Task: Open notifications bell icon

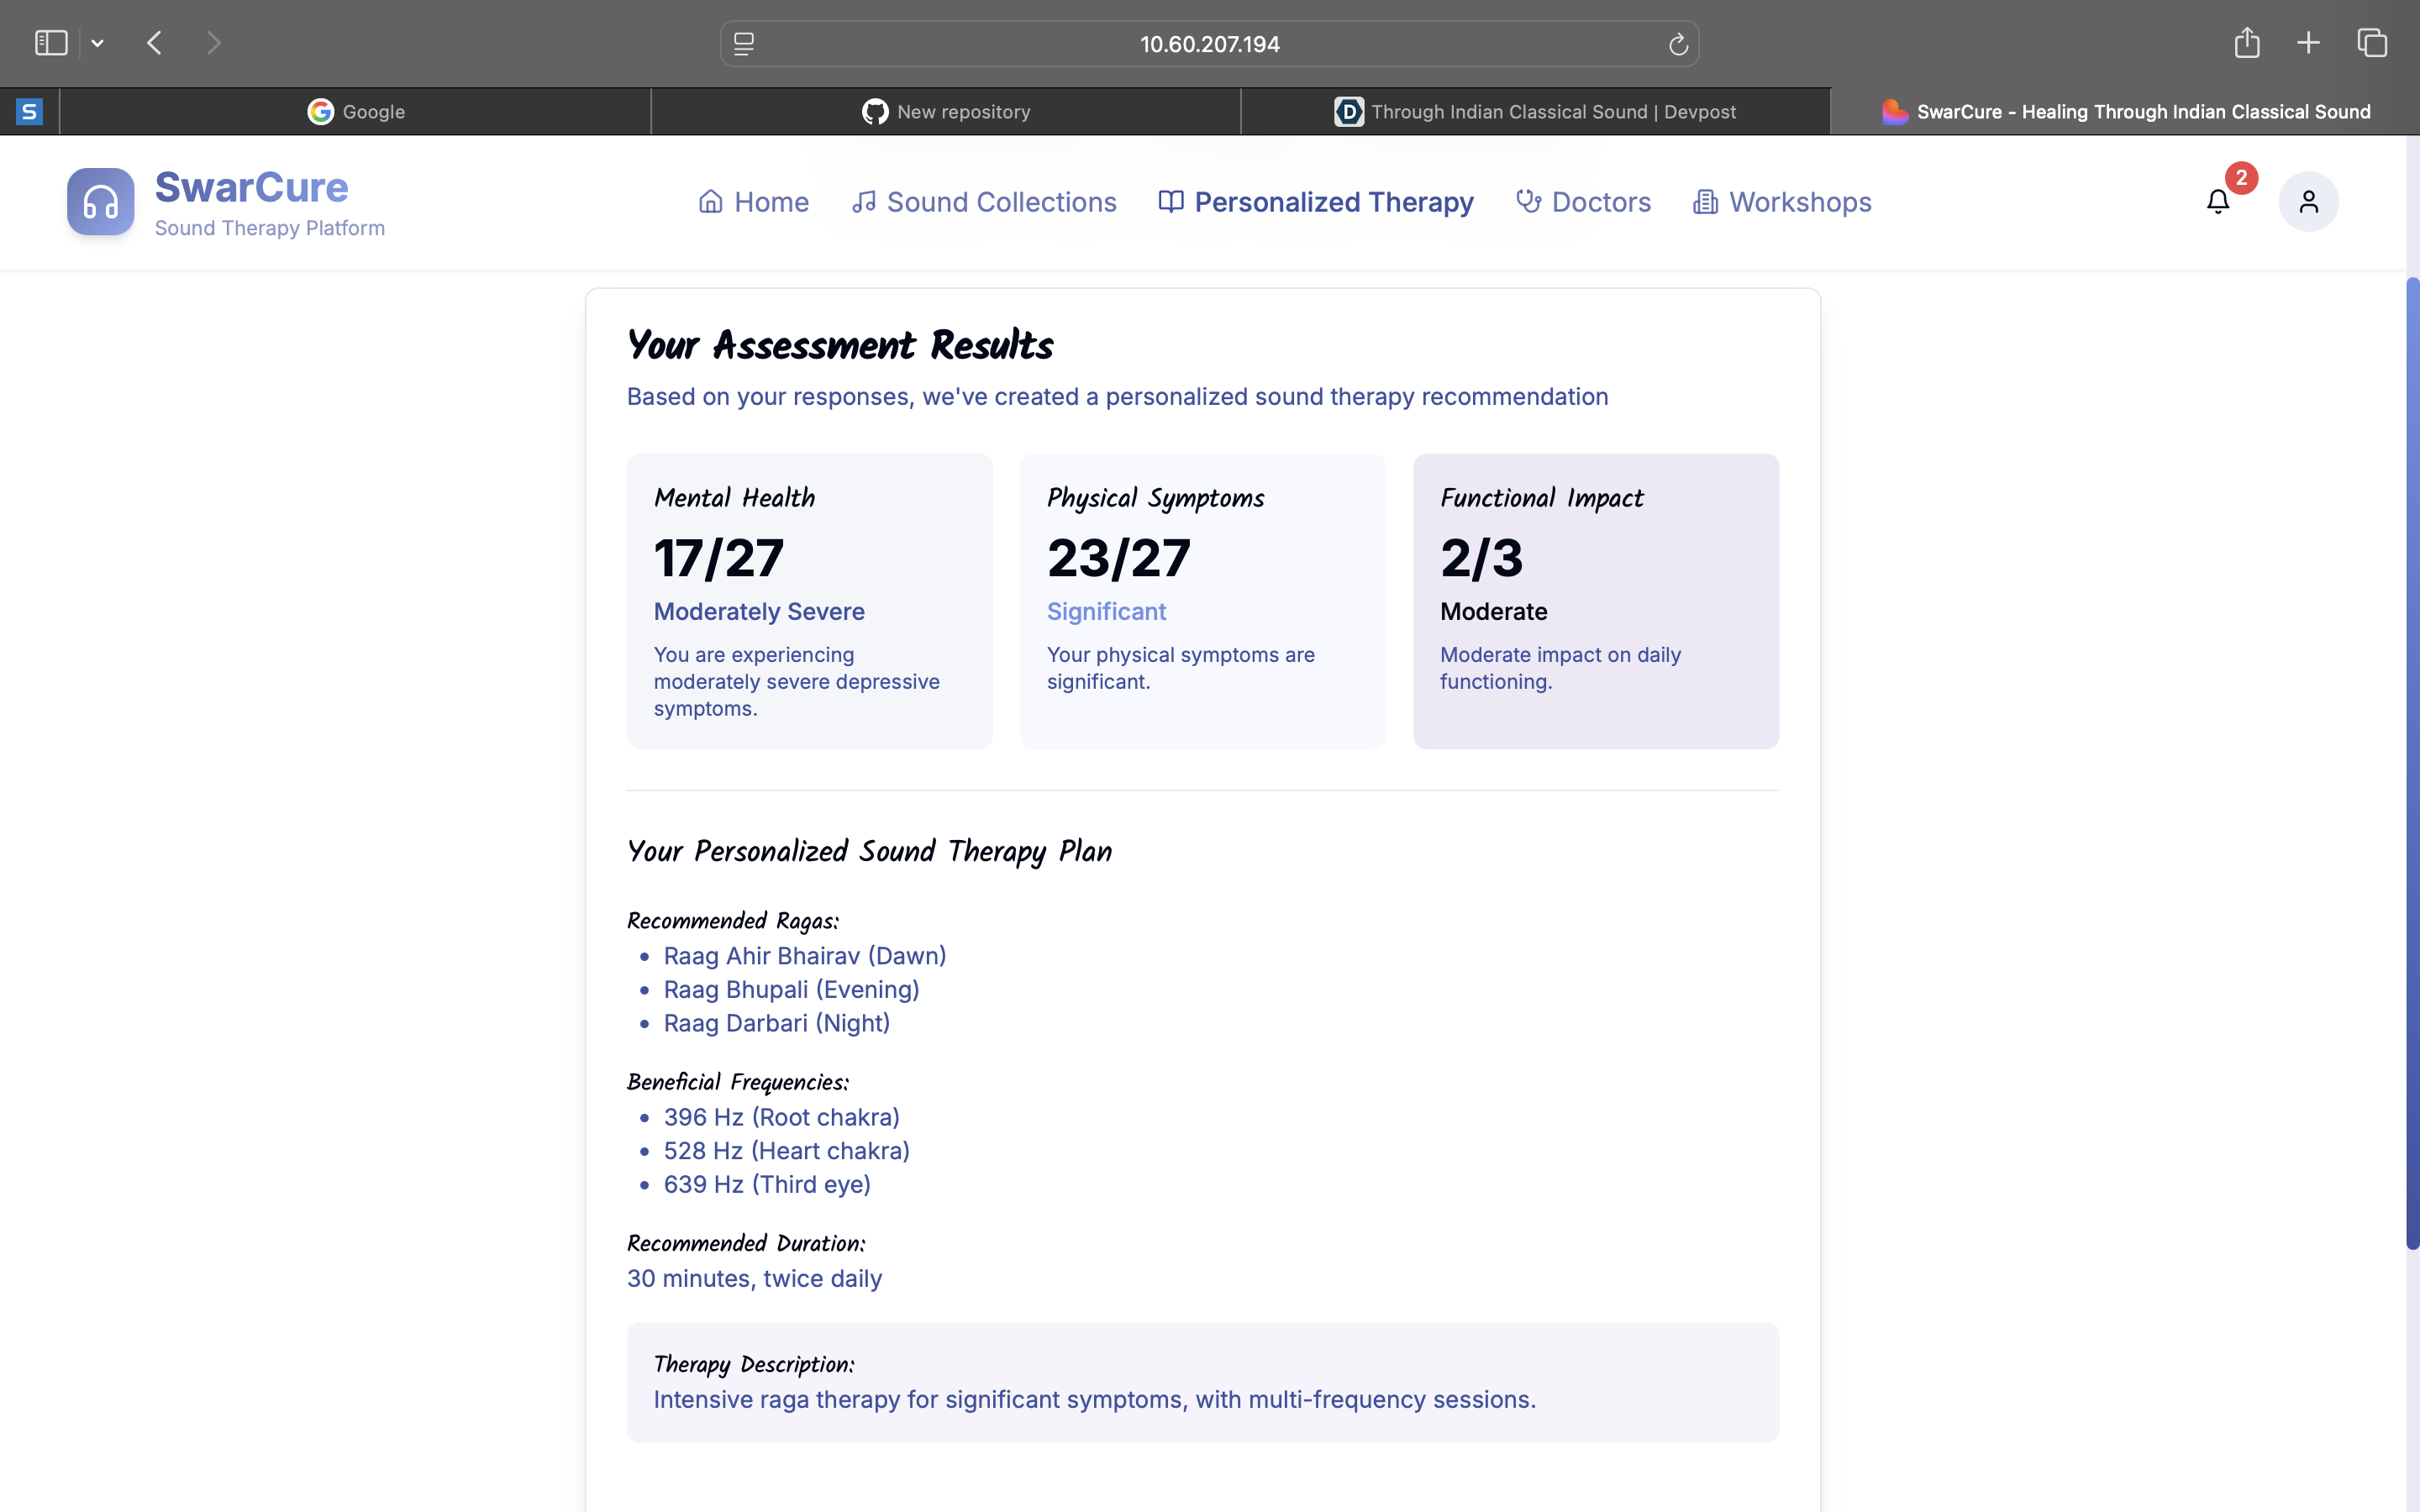Action: pyautogui.click(x=2217, y=202)
